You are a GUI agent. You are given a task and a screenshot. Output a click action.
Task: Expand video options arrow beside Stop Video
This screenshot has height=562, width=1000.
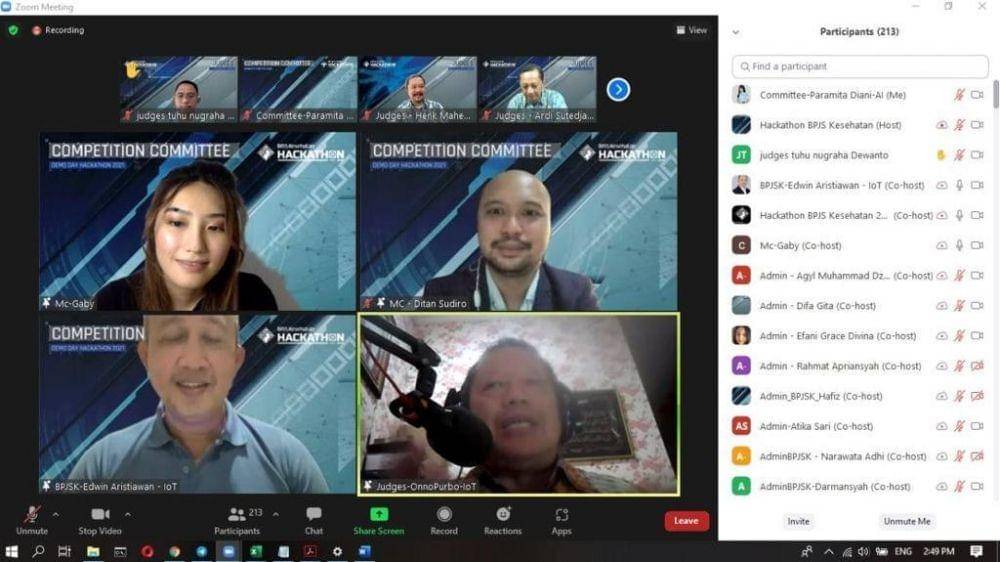pos(128,514)
